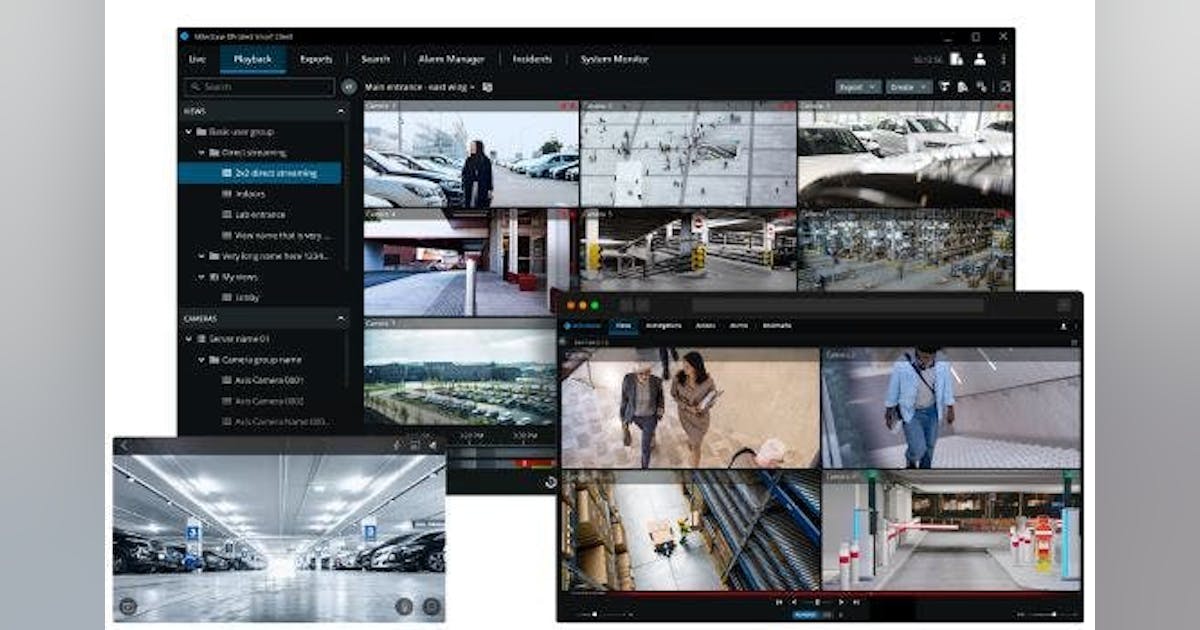Viewport: 1200px width, 630px height.
Task: Click the back arrow in the mobile viewer
Action: coord(124,445)
